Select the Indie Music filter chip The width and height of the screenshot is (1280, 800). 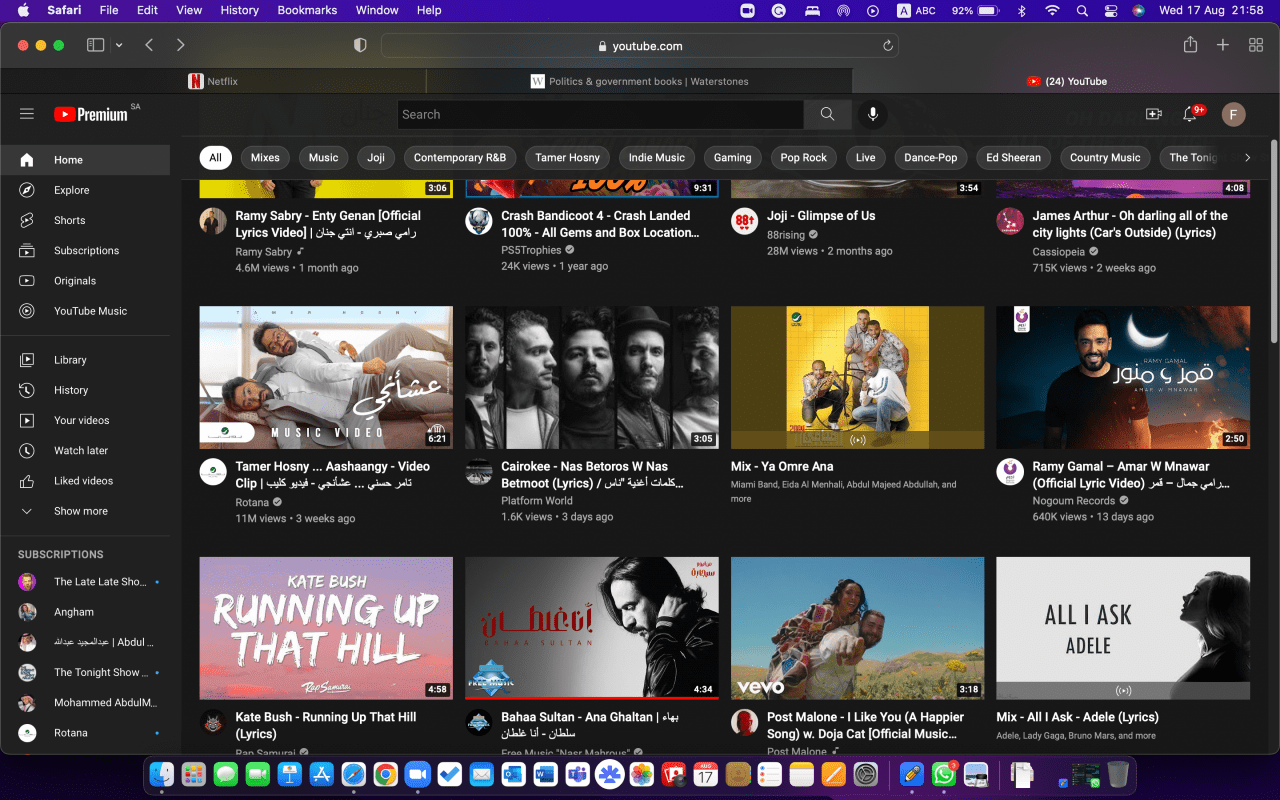(657, 157)
